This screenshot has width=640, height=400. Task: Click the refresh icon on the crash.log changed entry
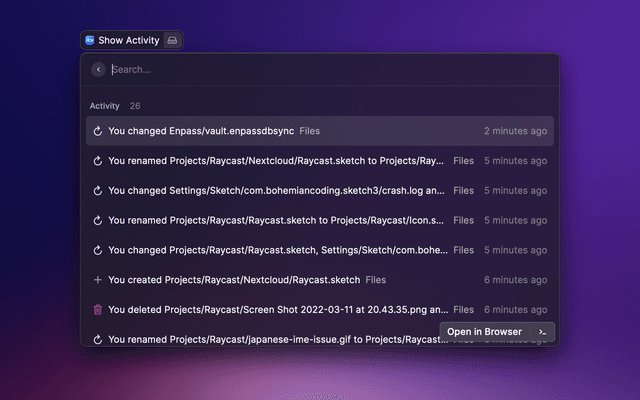pos(97,190)
